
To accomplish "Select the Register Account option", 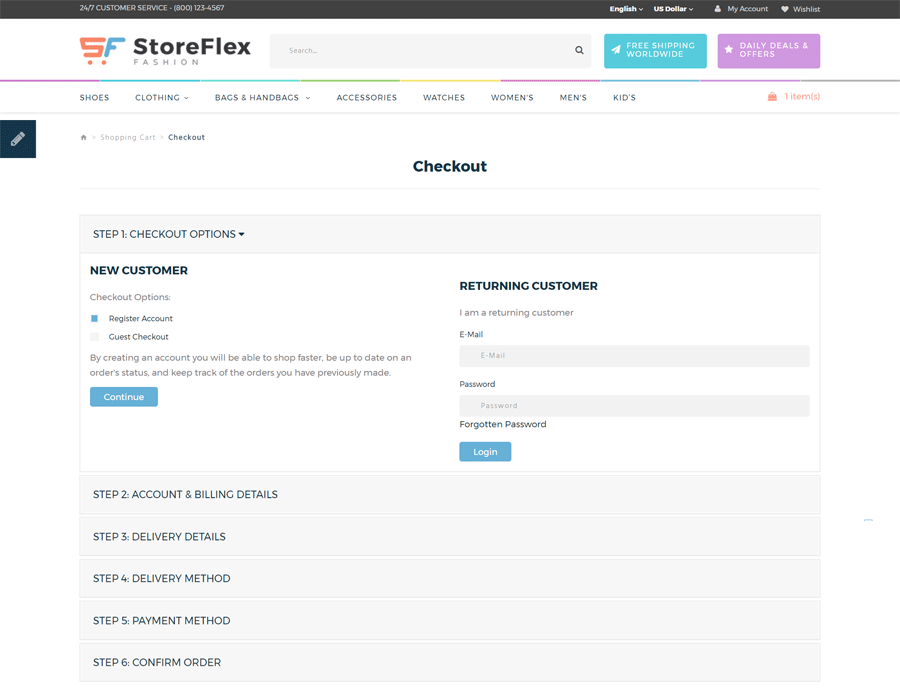I will pyautogui.click(x=95, y=318).
